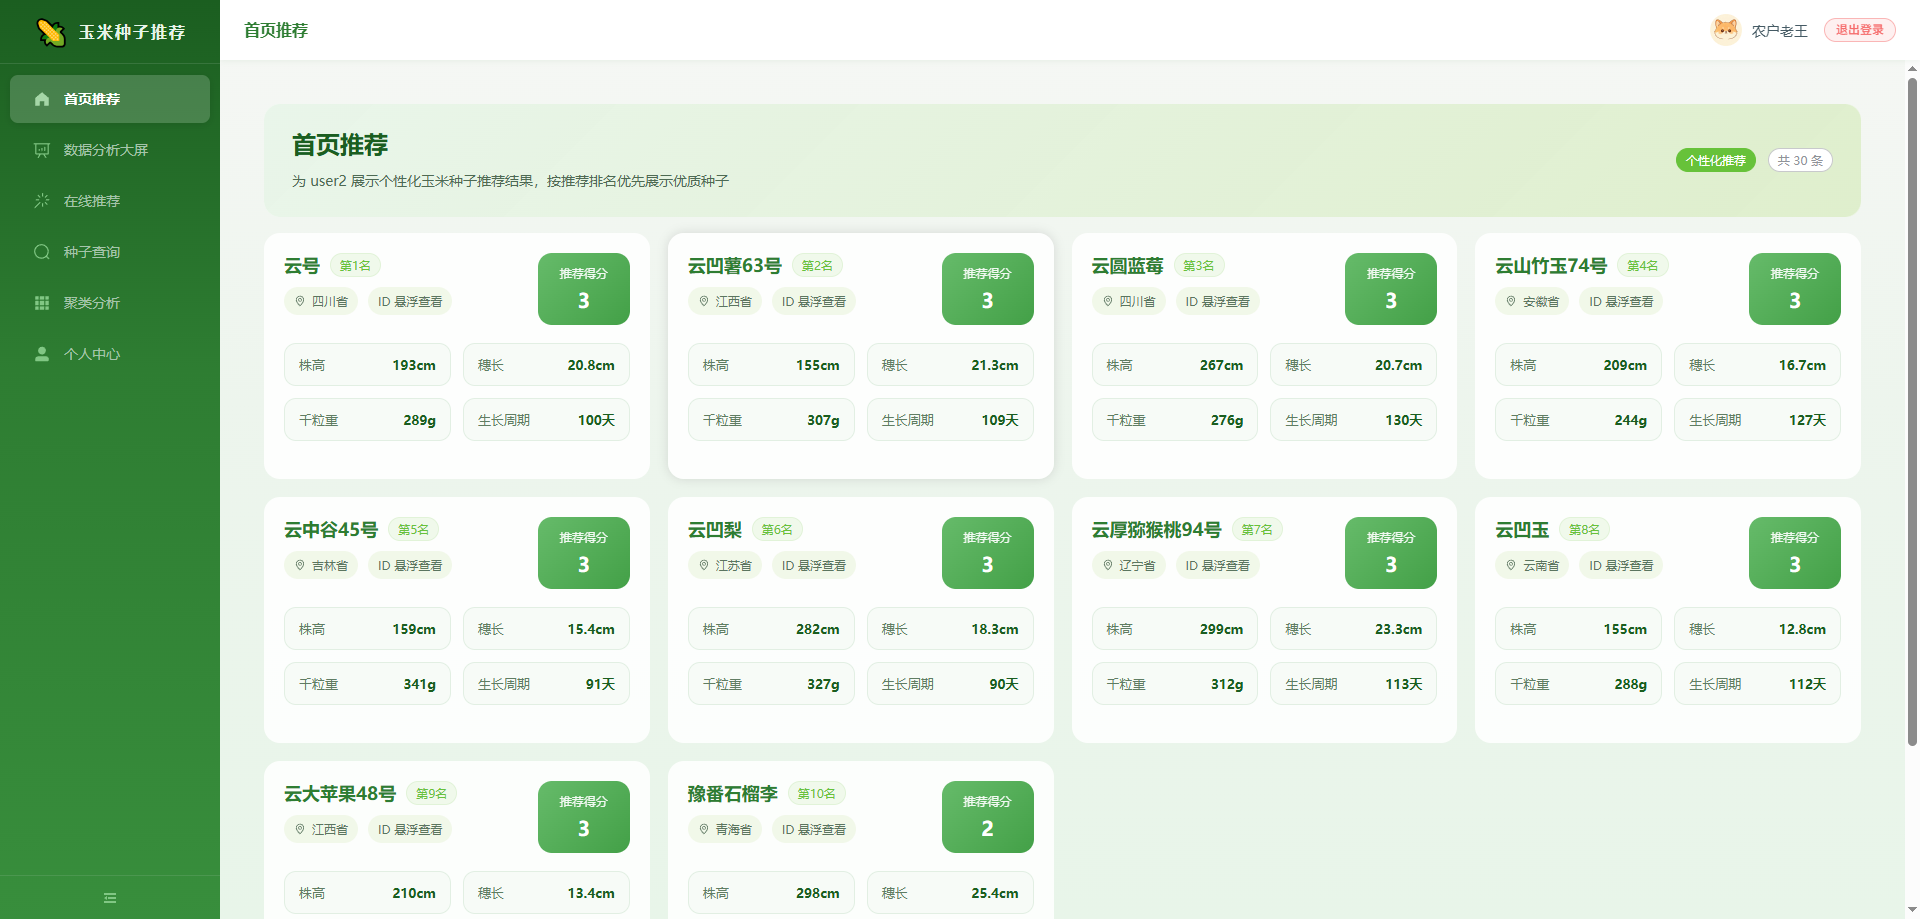Click the location pin on 云凹玉 card
Viewport: 1920px width, 919px height.
click(x=1511, y=565)
